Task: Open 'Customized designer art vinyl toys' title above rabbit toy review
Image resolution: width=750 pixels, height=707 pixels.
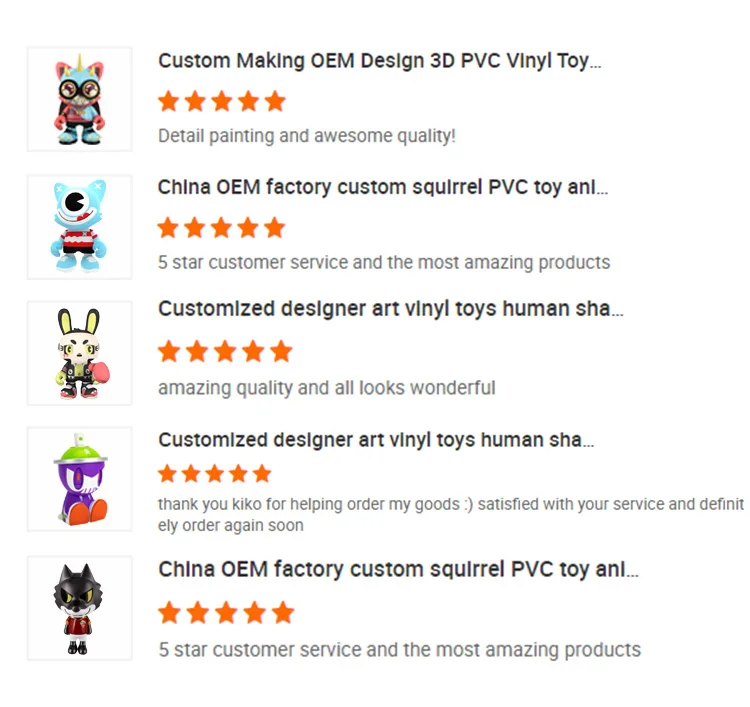Action: [x=391, y=309]
